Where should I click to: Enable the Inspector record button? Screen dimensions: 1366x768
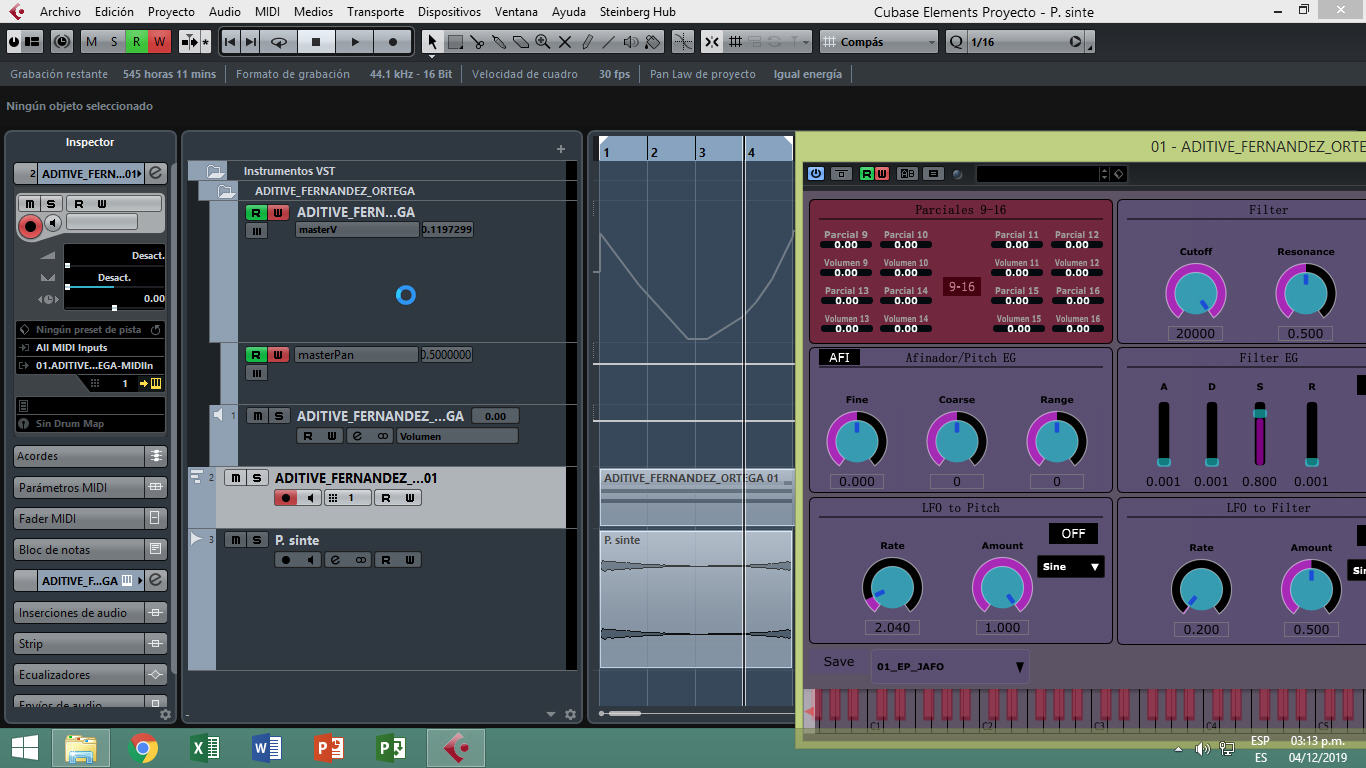tap(30, 226)
